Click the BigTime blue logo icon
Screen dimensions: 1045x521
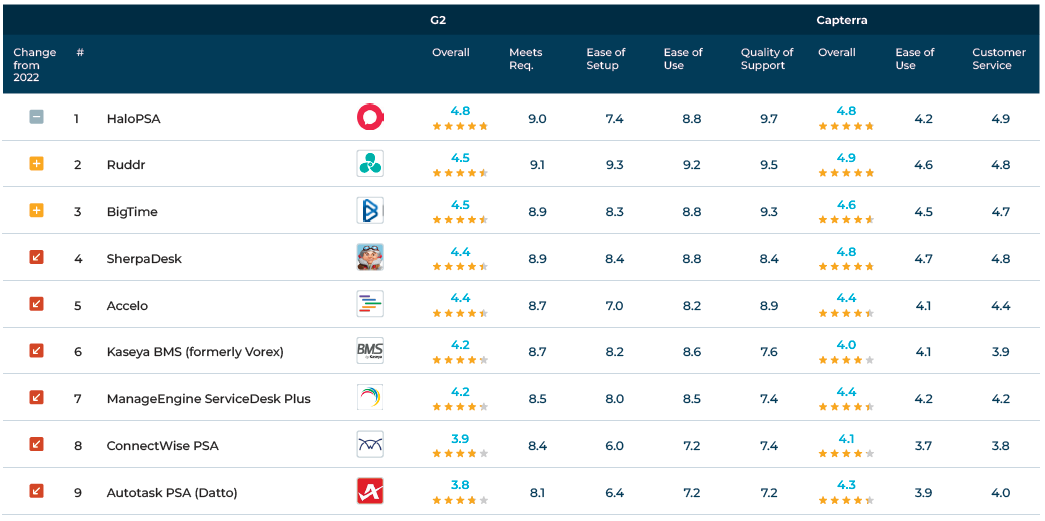(370, 211)
